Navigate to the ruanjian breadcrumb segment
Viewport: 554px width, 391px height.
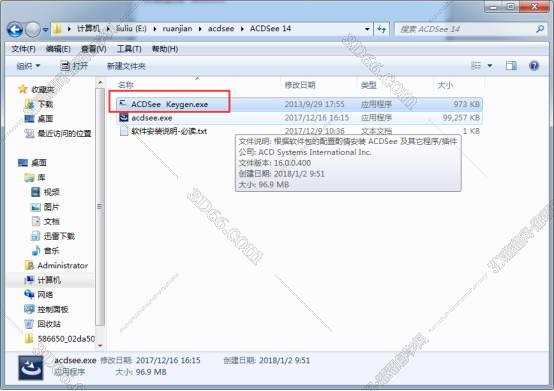coord(177,29)
